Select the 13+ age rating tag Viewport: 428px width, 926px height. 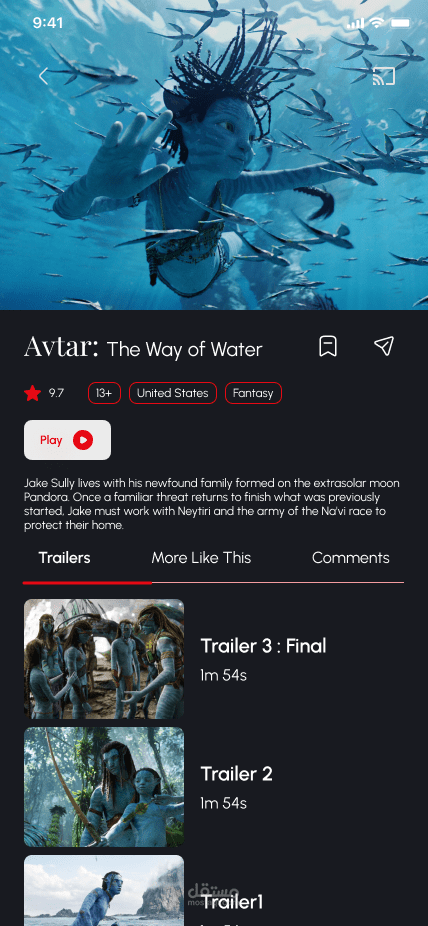104,393
